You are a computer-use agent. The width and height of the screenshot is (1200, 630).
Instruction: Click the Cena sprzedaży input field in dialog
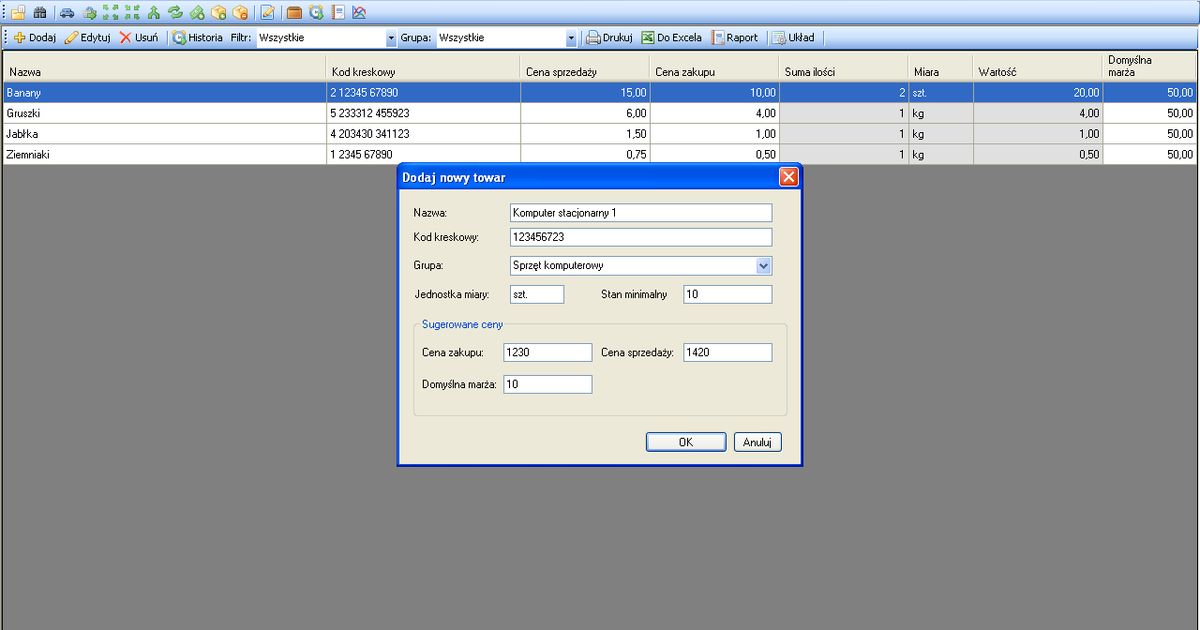click(728, 353)
